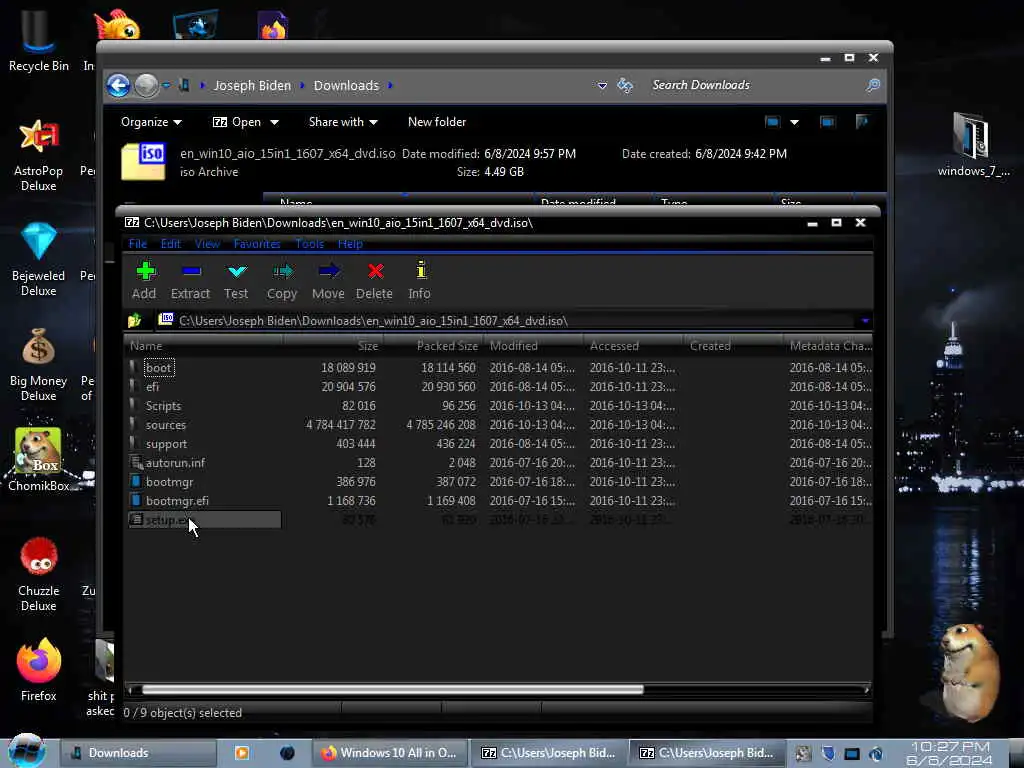The width and height of the screenshot is (1024, 768).
Task: Sort by the Accessed column header
Action: [x=633, y=345]
